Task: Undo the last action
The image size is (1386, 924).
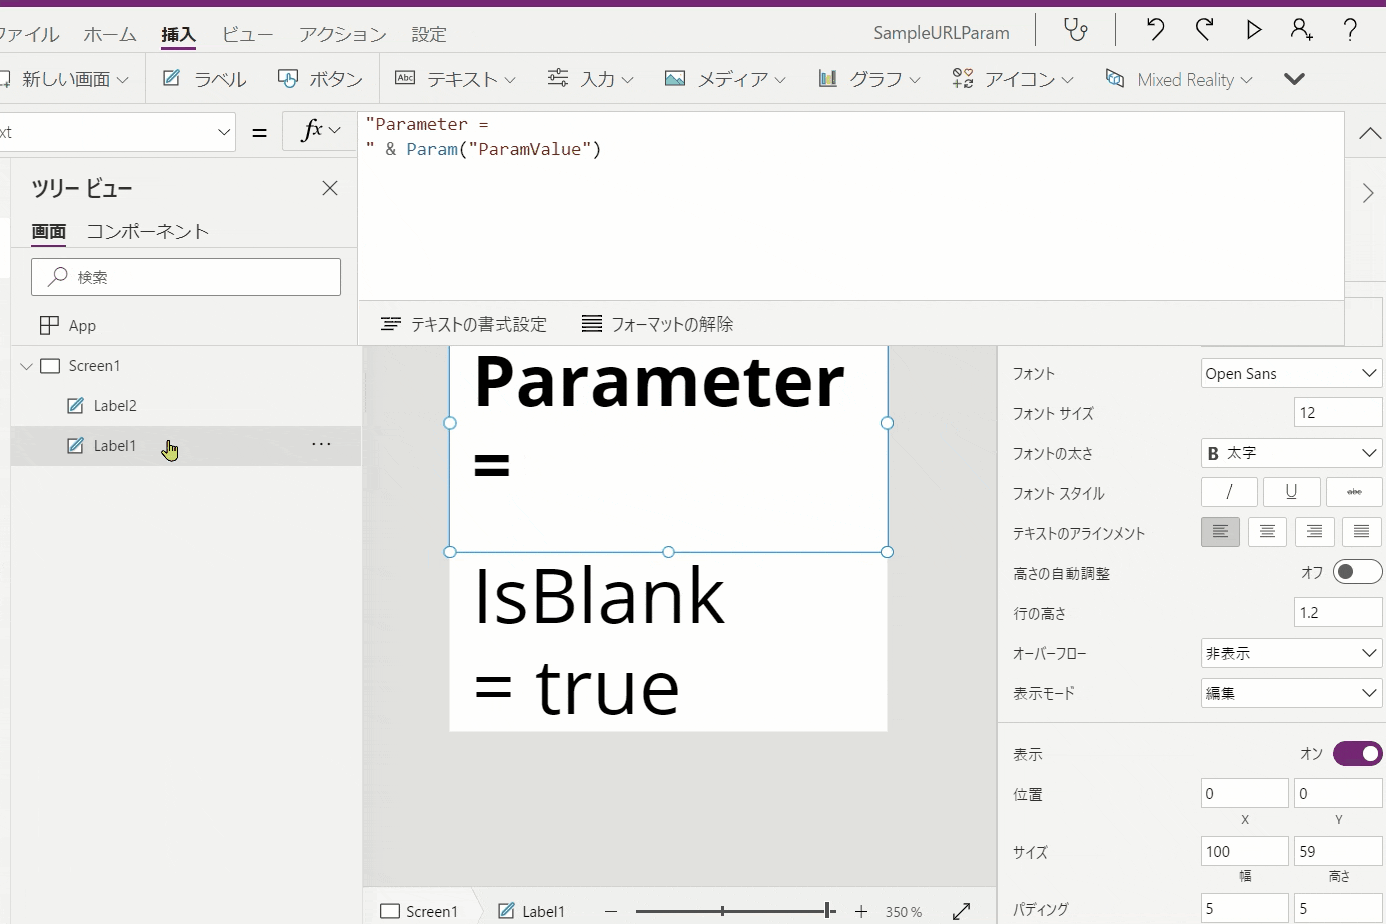Action: coord(1155,30)
